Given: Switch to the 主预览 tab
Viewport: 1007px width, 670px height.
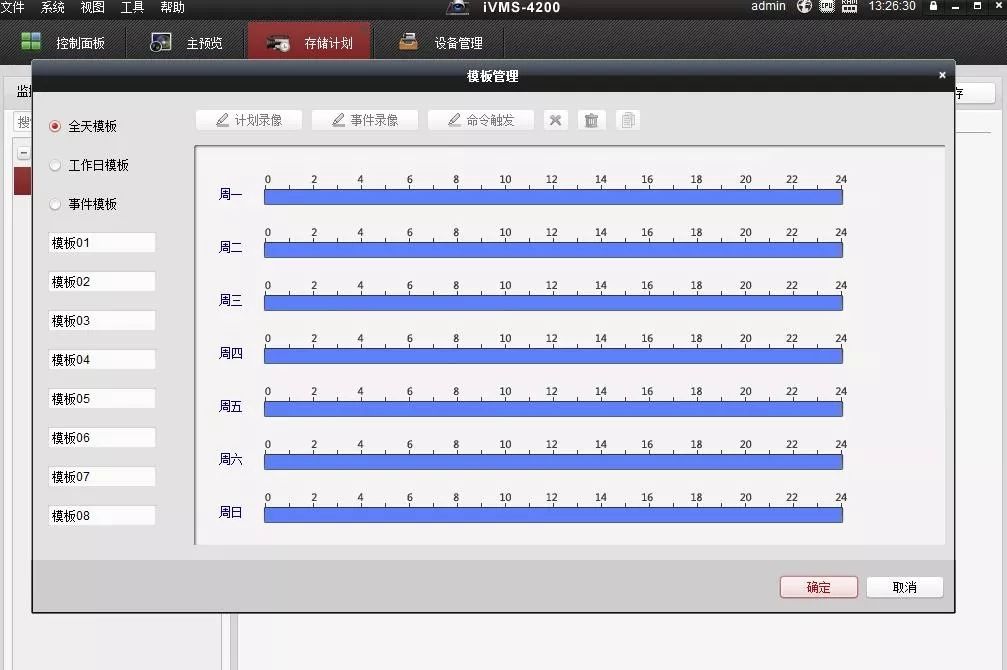Looking at the screenshot, I should coord(186,42).
